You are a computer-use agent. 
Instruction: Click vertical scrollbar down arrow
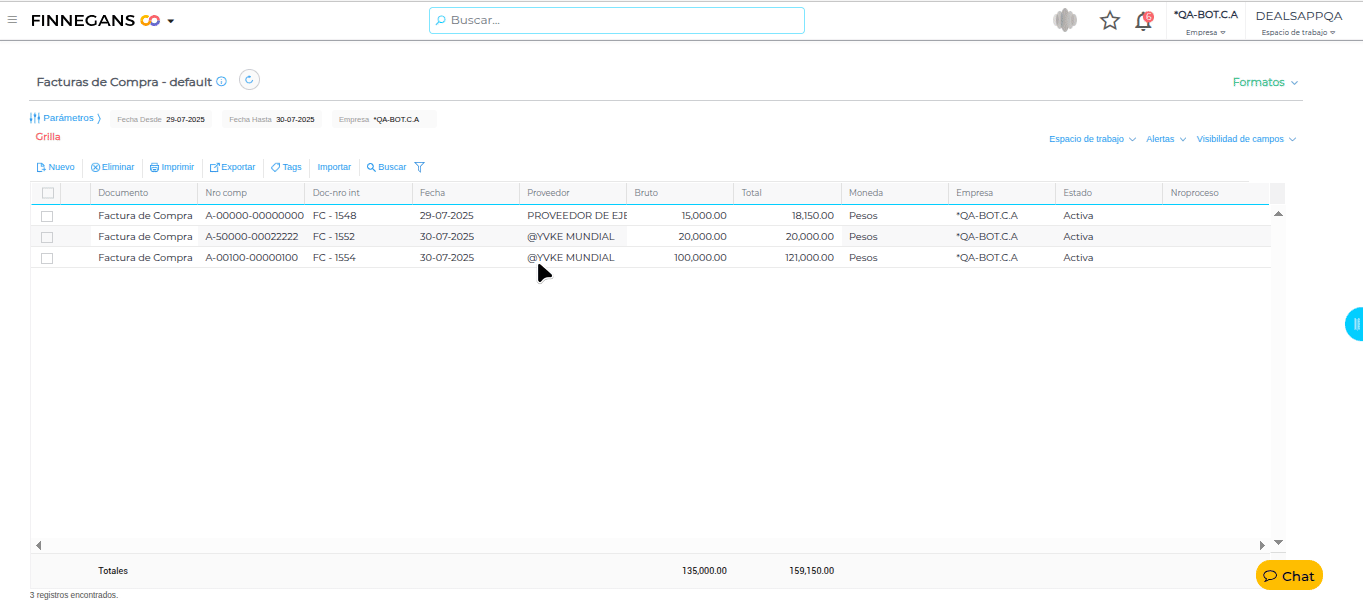coord(1278,542)
